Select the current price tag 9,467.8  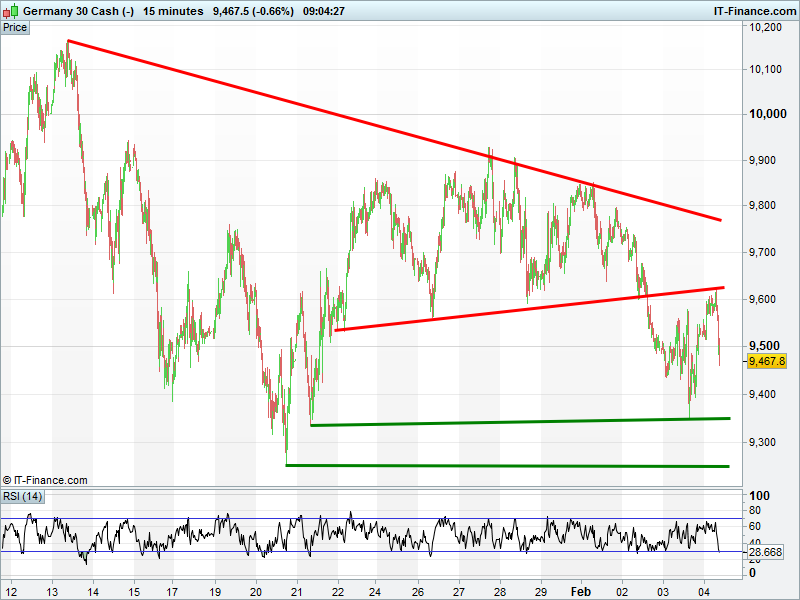click(x=767, y=362)
